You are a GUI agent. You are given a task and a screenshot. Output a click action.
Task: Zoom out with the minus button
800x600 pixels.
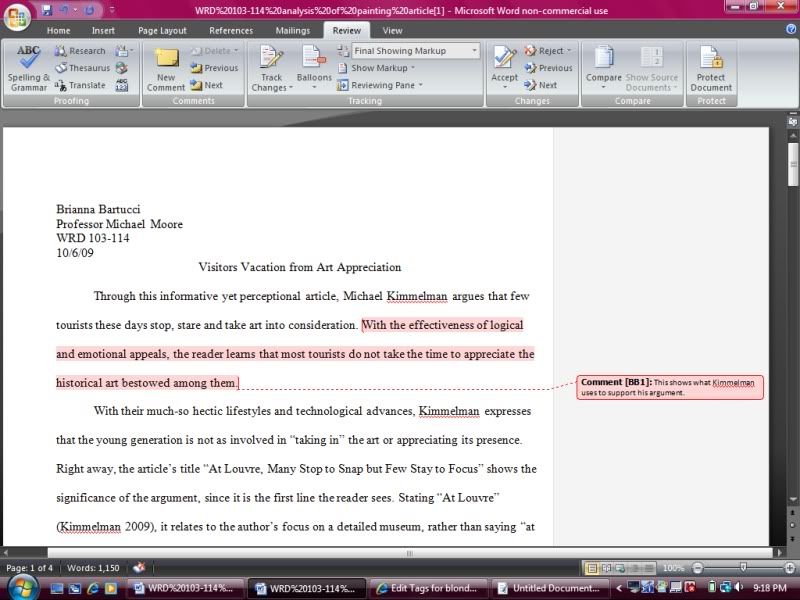[697, 568]
